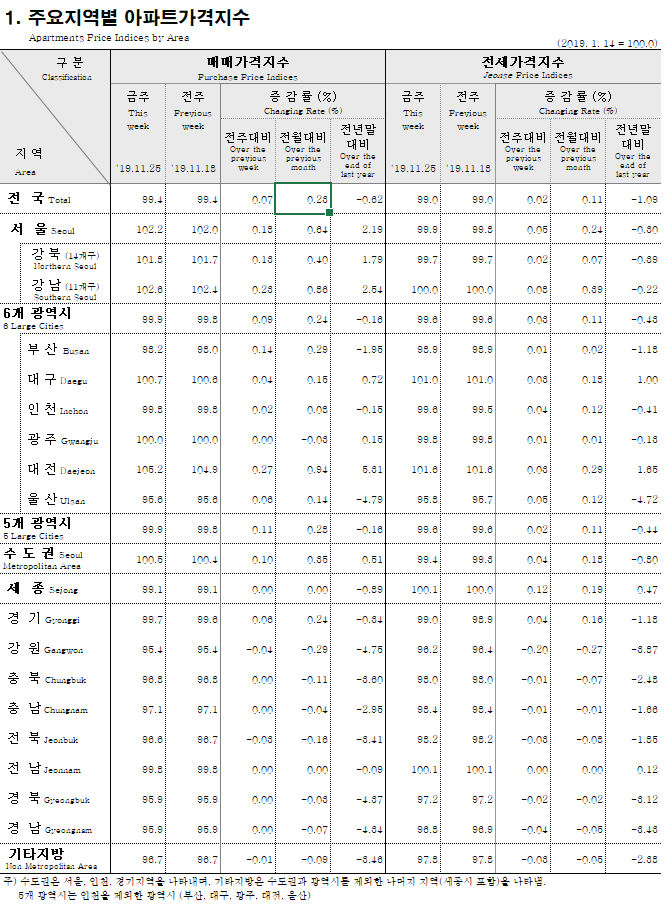Click the '강원 Gangwon' row label

click(45, 649)
